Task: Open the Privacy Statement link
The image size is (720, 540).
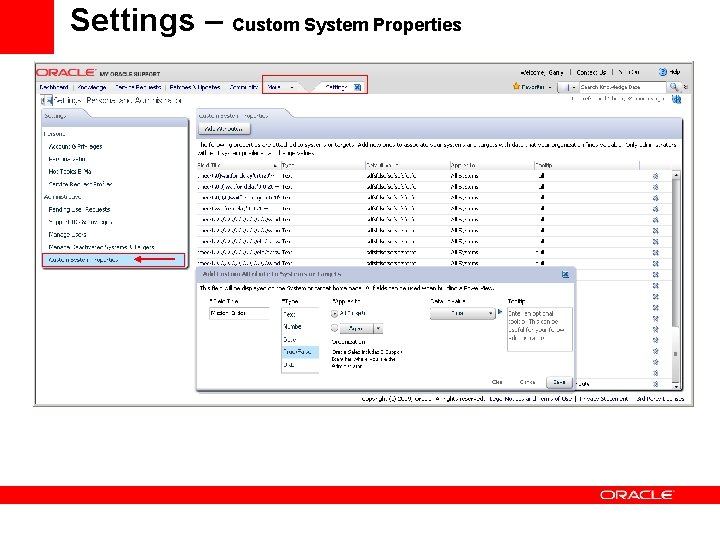Action: point(603,399)
